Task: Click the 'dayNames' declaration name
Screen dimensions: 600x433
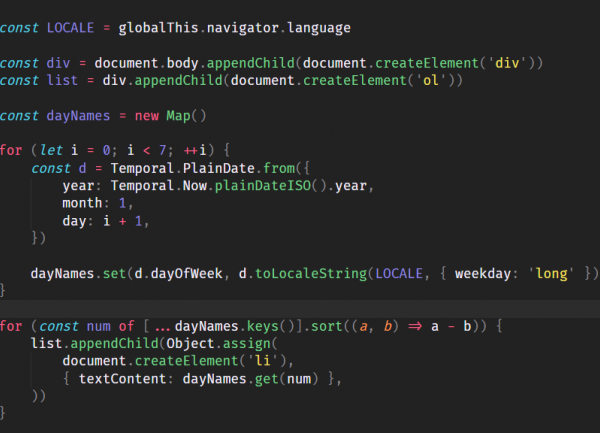Action: point(78,116)
